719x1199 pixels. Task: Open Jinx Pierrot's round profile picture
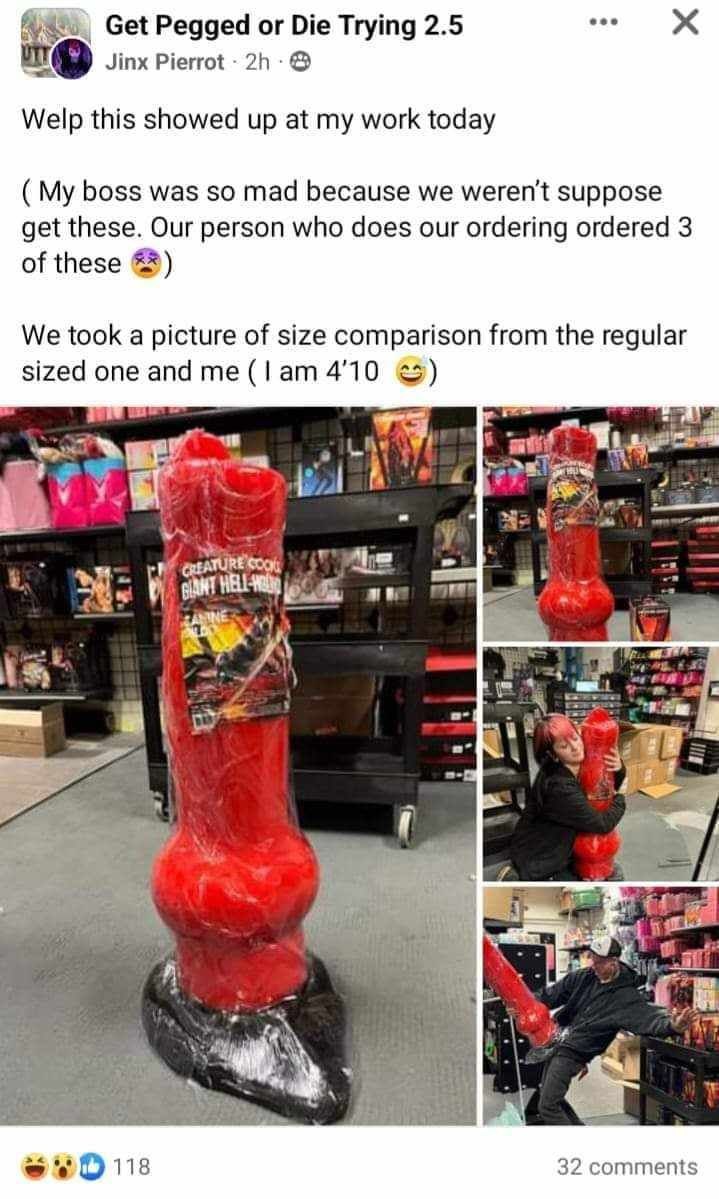[x=73, y=60]
